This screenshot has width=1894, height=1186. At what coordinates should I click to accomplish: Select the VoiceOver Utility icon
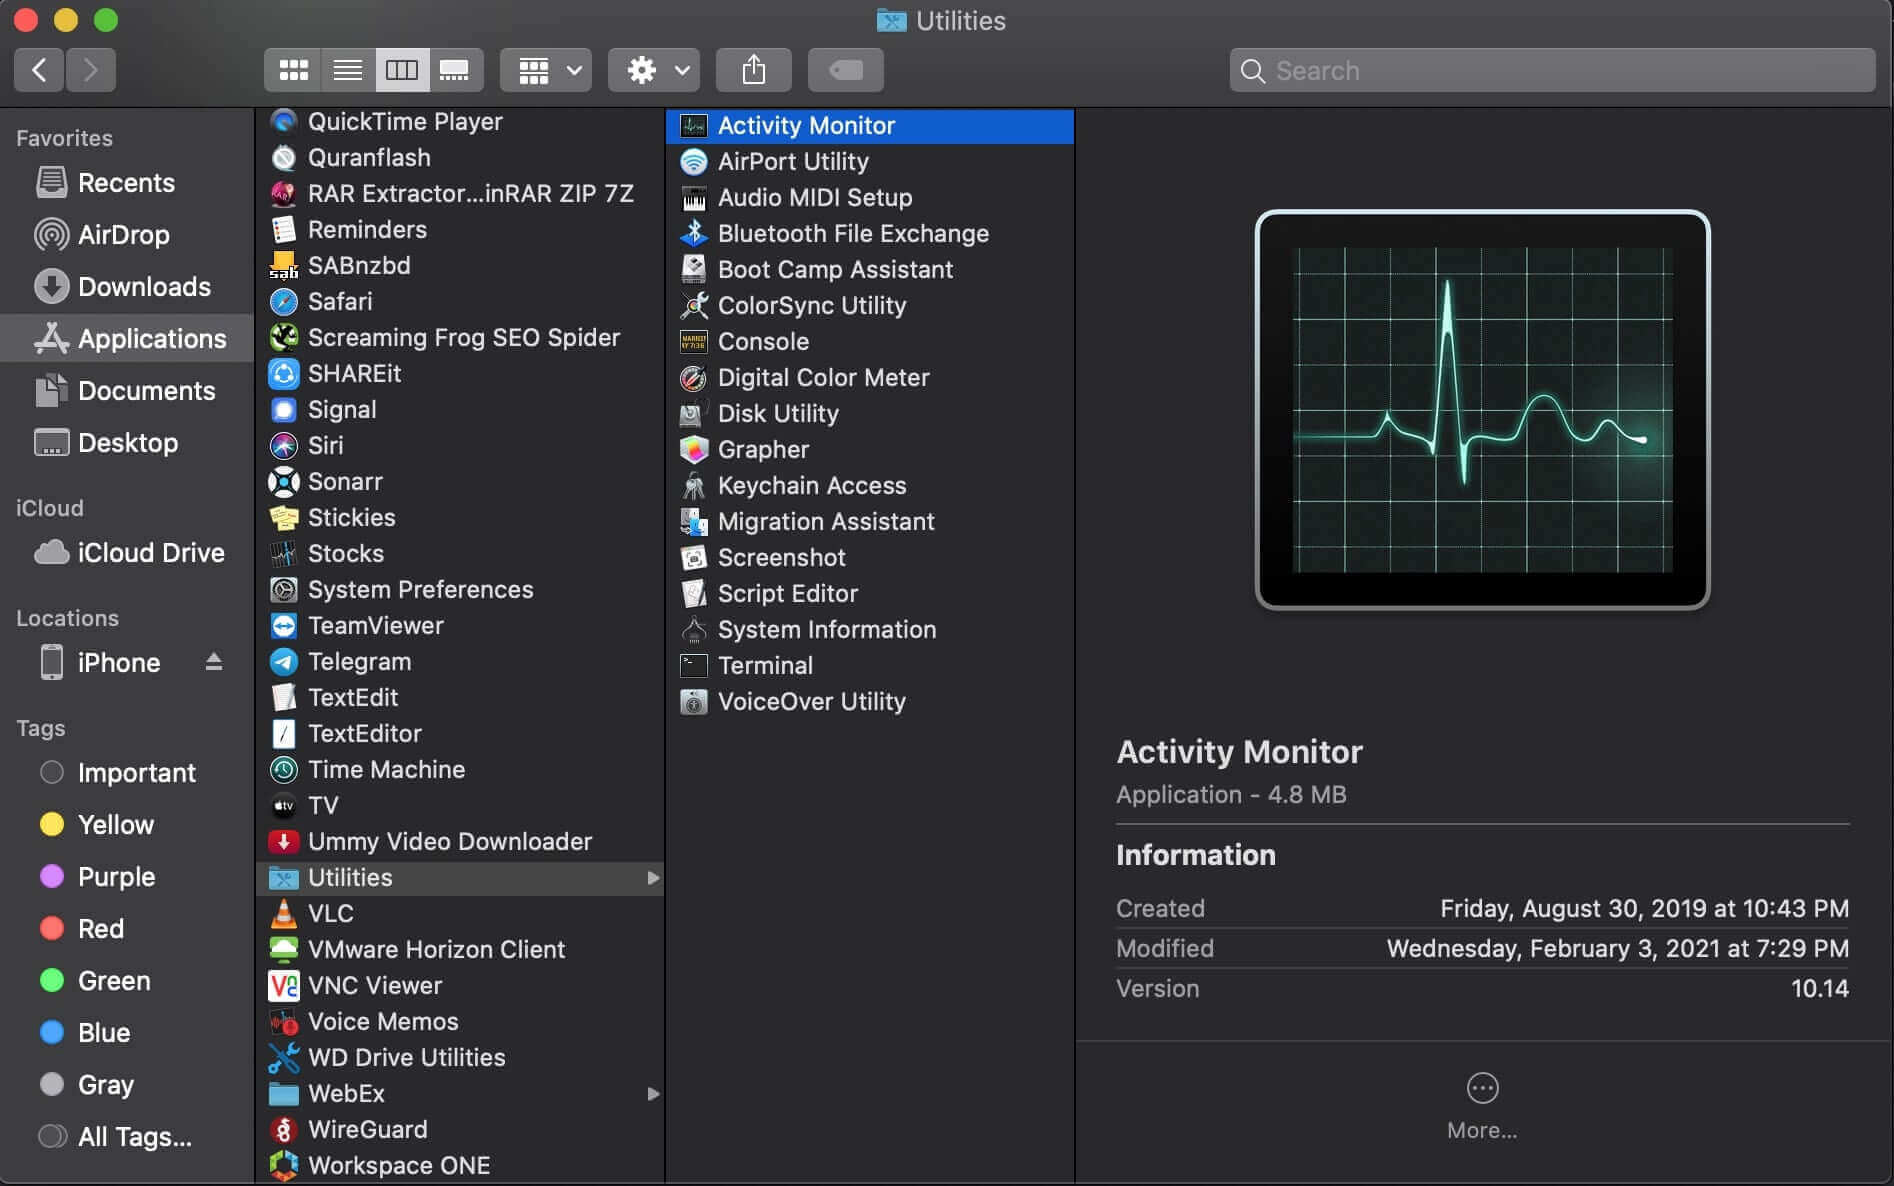click(693, 702)
